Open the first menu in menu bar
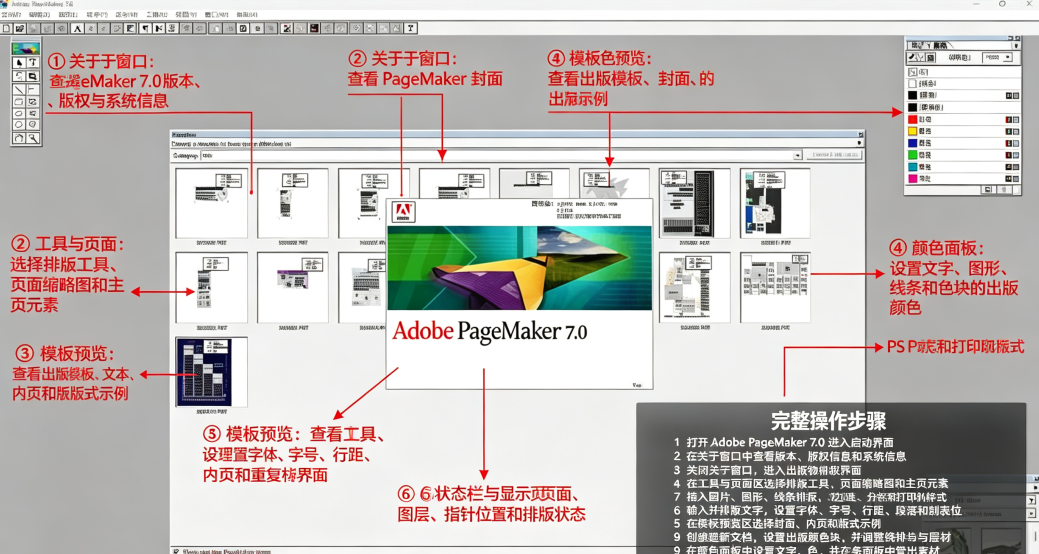 tap(11, 14)
